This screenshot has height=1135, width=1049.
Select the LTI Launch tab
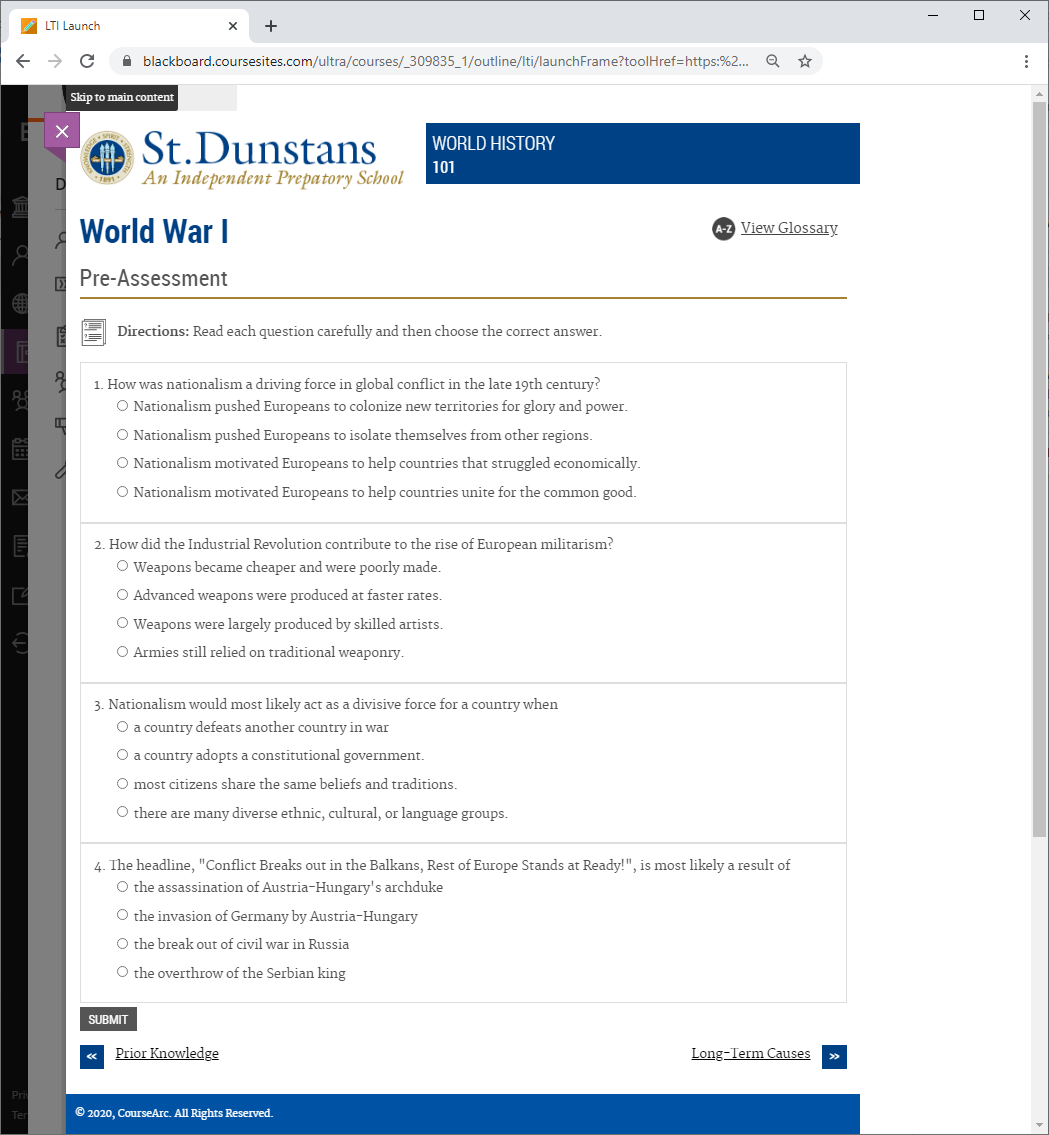tap(129, 26)
